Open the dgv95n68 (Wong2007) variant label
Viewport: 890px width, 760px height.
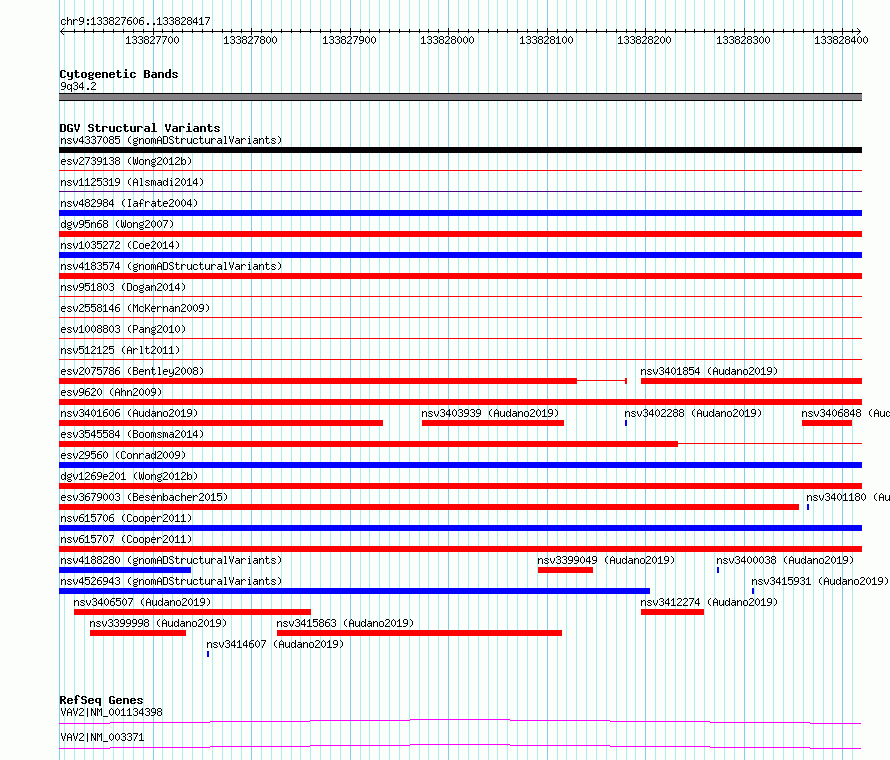point(117,224)
